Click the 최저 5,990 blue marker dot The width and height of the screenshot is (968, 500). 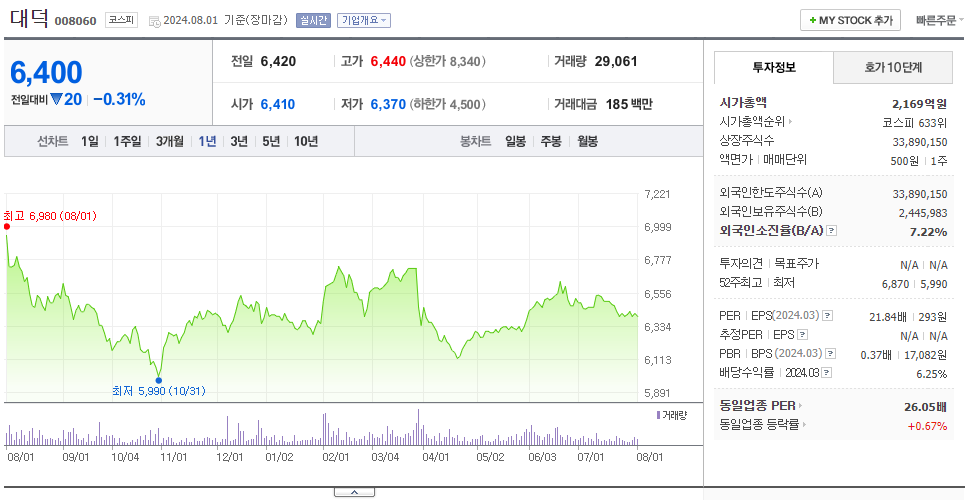point(159,380)
